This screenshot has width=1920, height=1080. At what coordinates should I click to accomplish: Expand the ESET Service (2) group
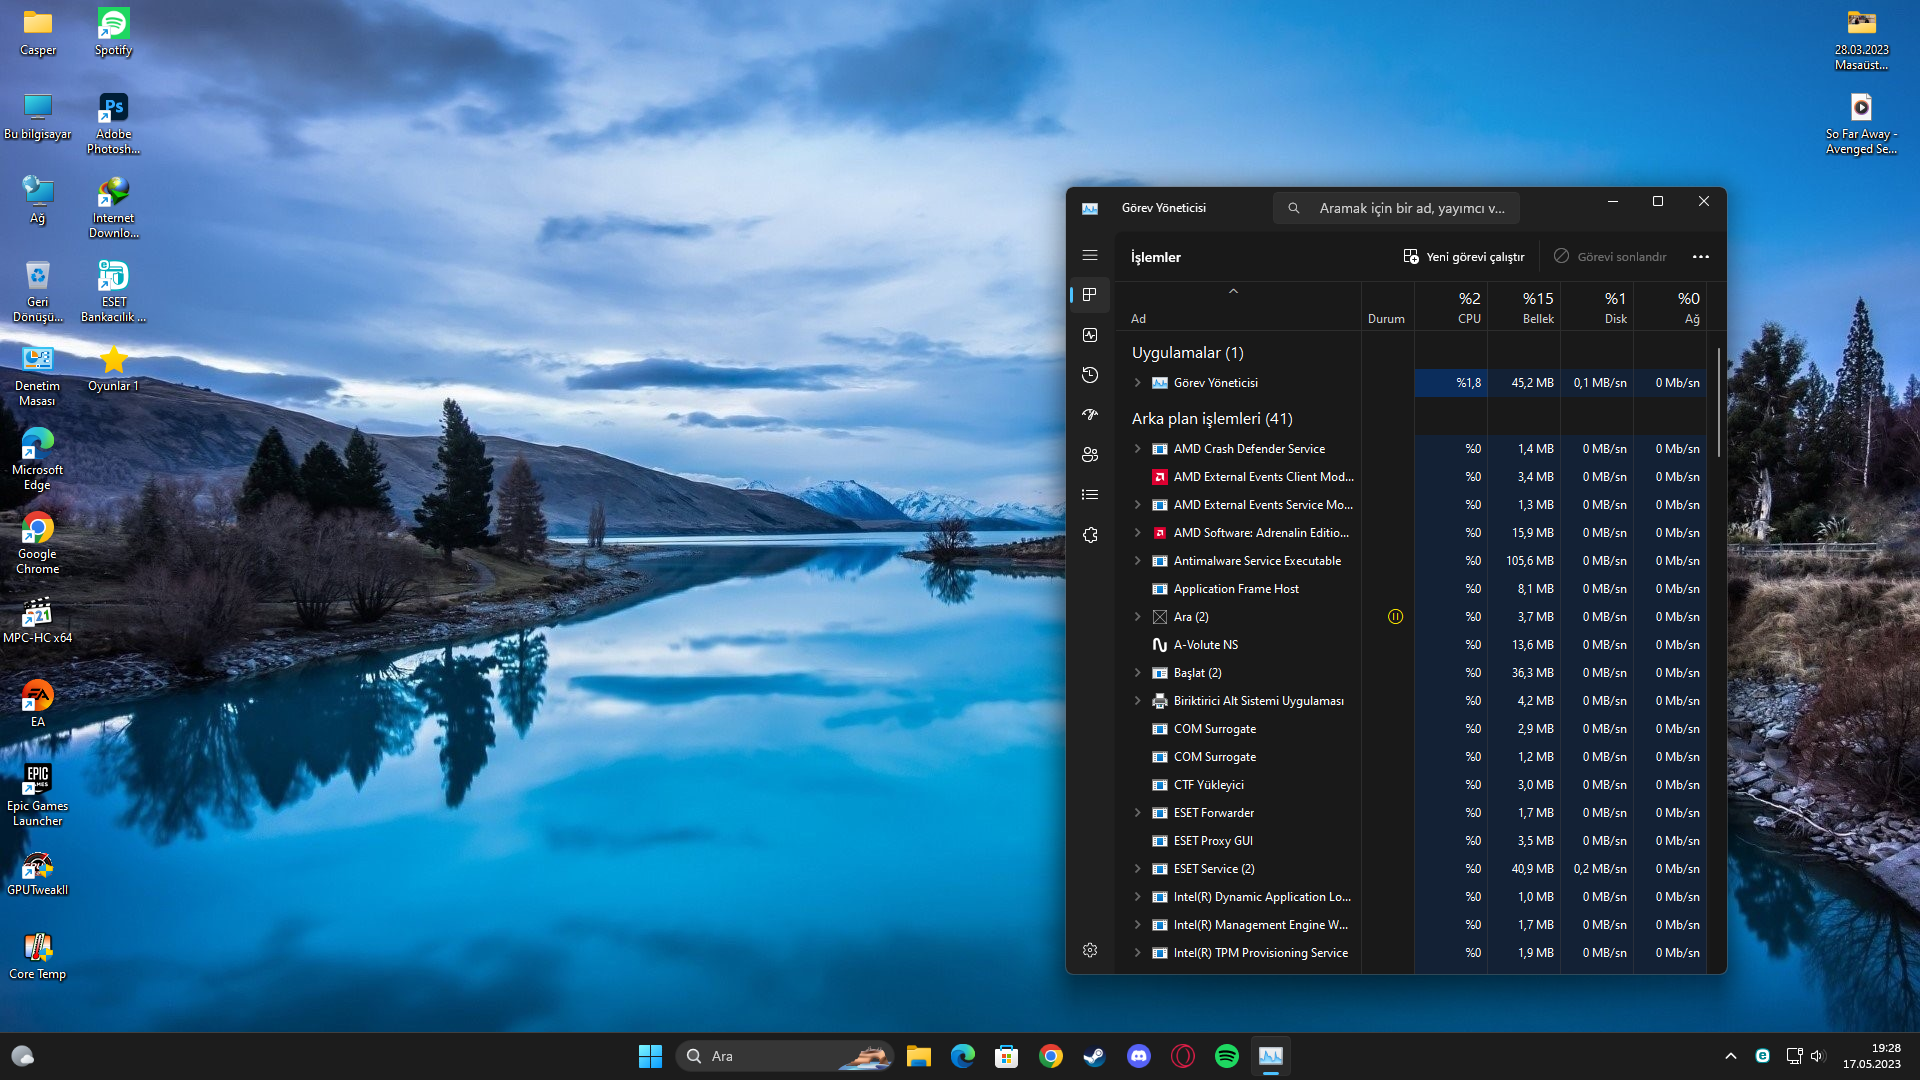[x=1137, y=869]
